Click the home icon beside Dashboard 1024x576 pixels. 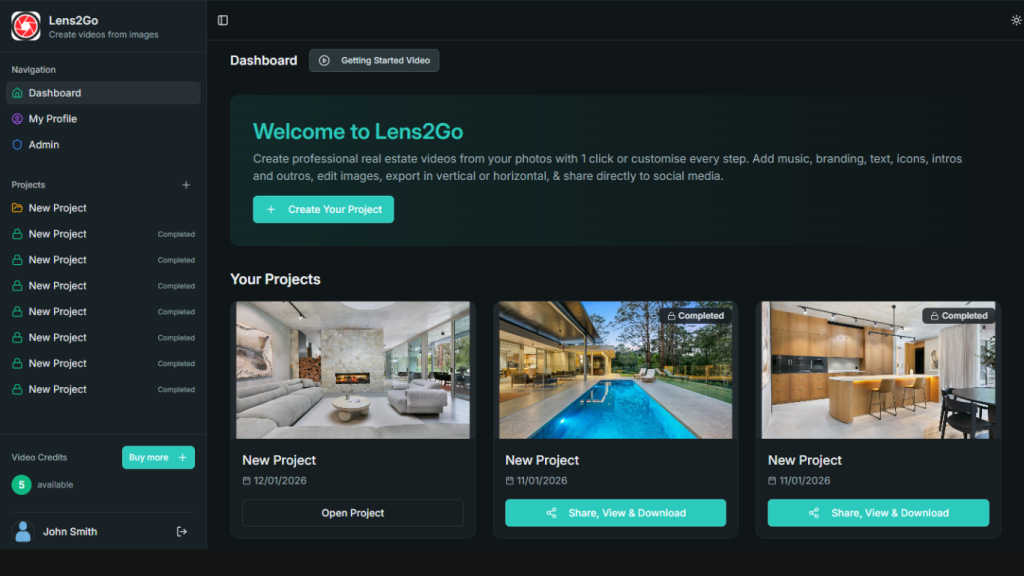[17, 93]
